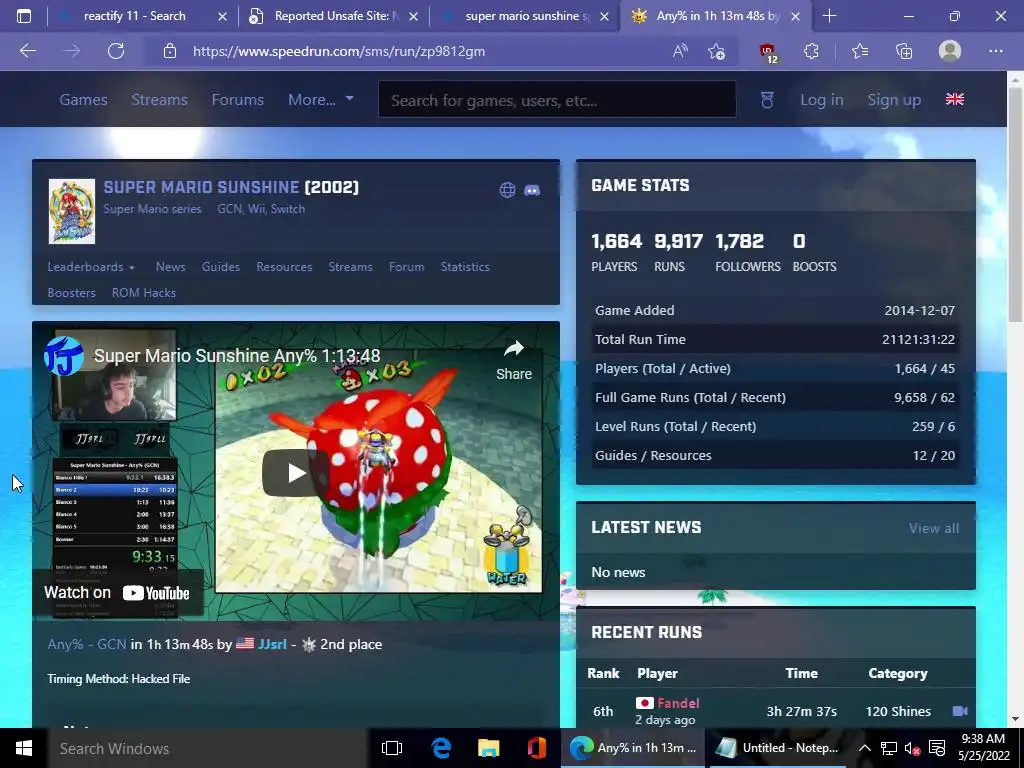Image resolution: width=1024 pixels, height=768 pixels.
Task: Switch to the super mario sunshine tab
Action: 524,16
